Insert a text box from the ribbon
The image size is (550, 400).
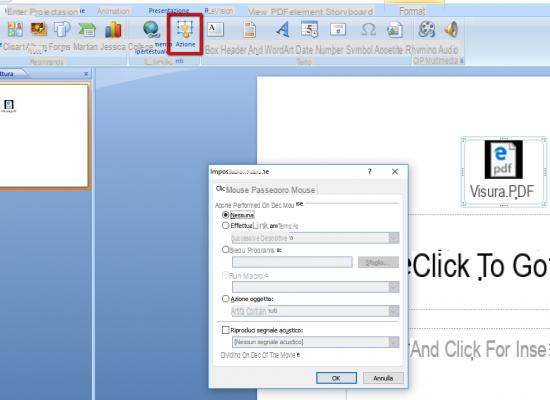(x=215, y=29)
